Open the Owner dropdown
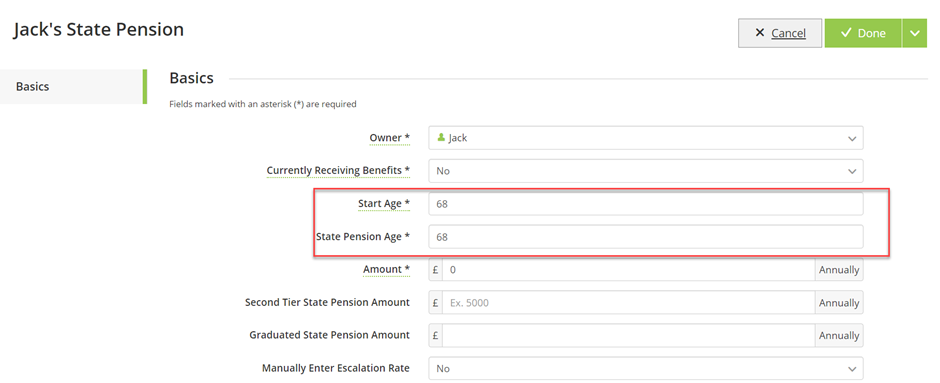 tap(646, 138)
